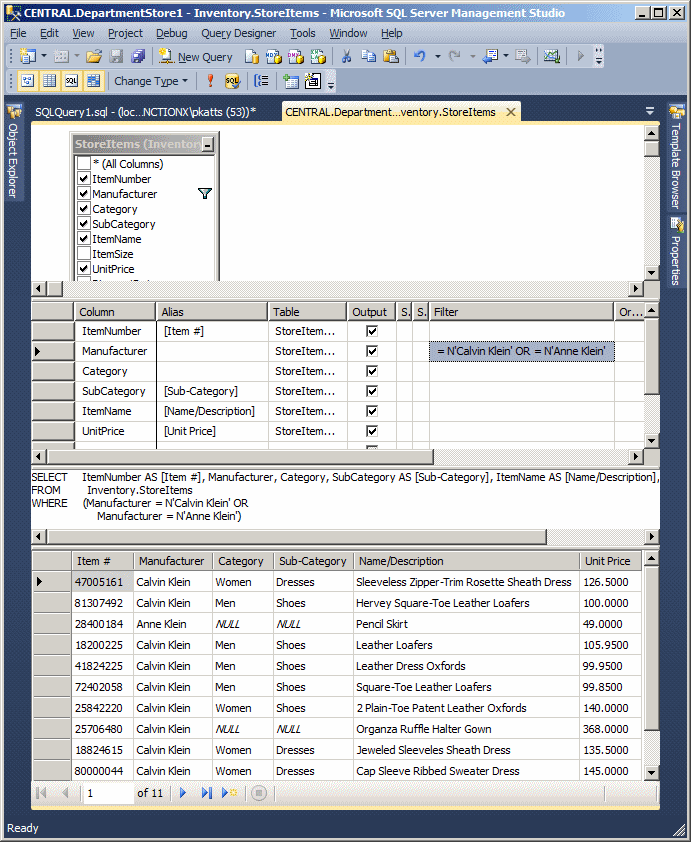Click the XMLA query icon
The image size is (691, 842).
click(318, 56)
